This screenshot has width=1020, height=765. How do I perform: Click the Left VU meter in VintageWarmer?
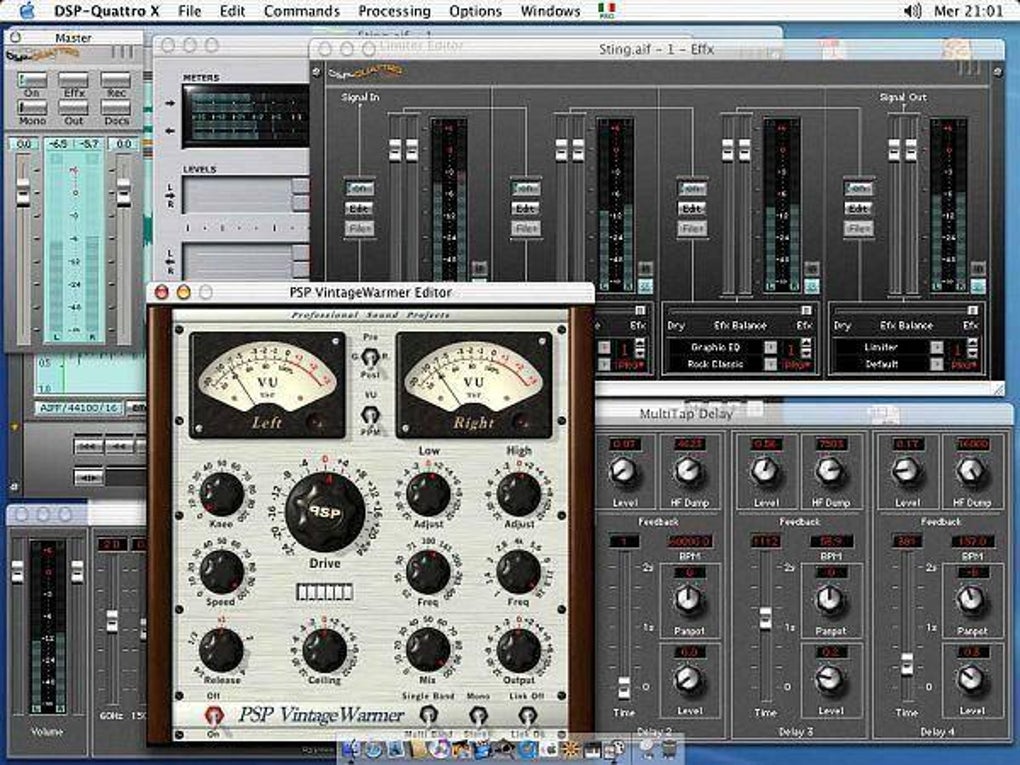click(267, 385)
